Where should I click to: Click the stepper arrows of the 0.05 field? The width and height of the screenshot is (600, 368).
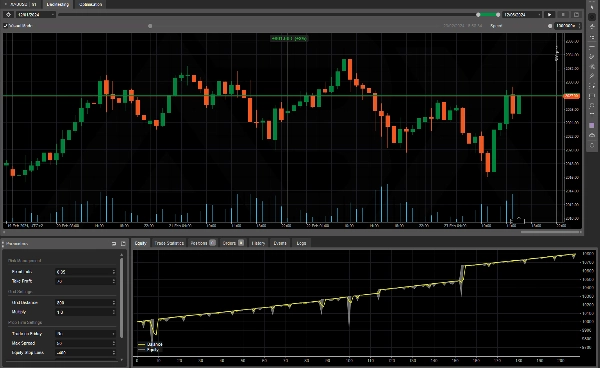[113, 272]
